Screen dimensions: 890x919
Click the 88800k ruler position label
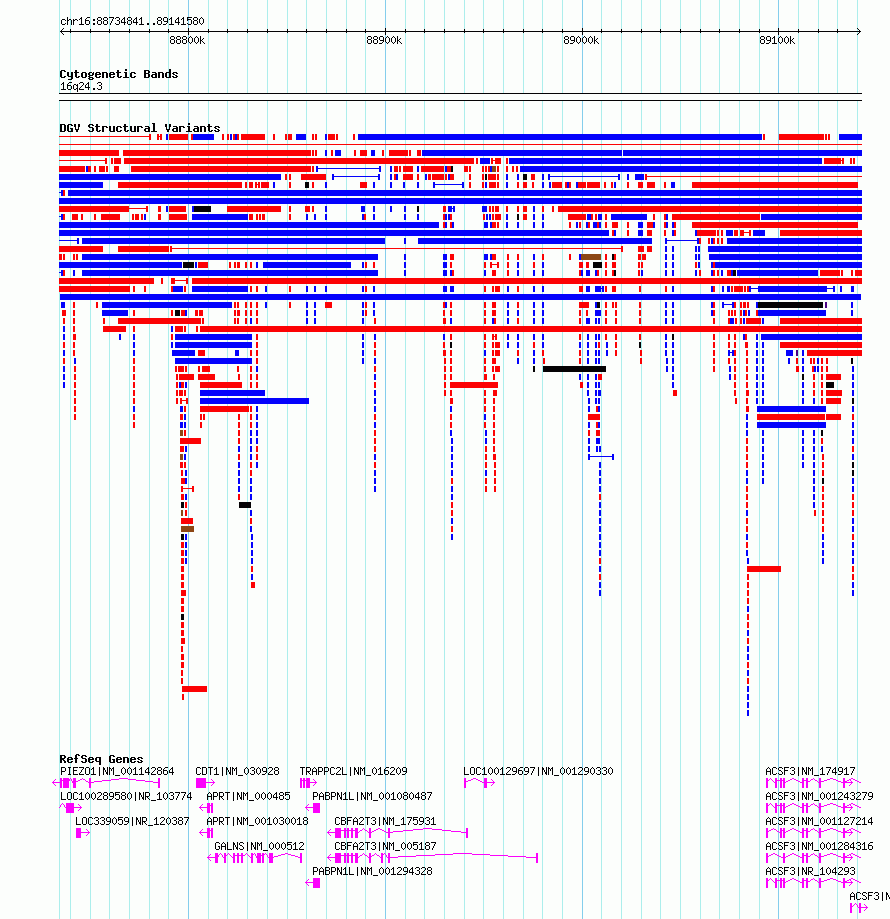tap(187, 40)
